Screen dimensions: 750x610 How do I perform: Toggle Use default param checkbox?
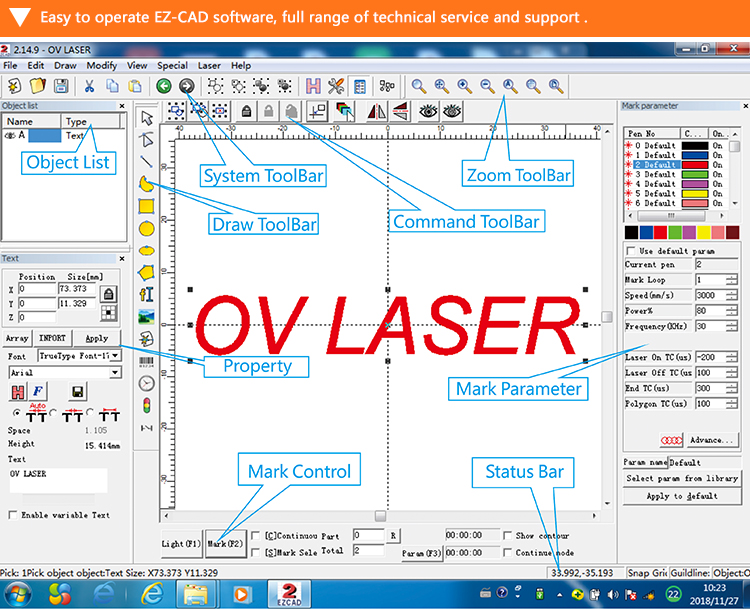coord(631,251)
